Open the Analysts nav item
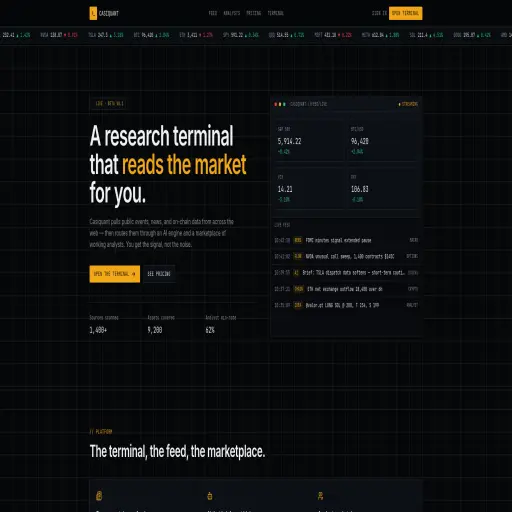This screenshot has width=512, height=512. pos(232,13)
